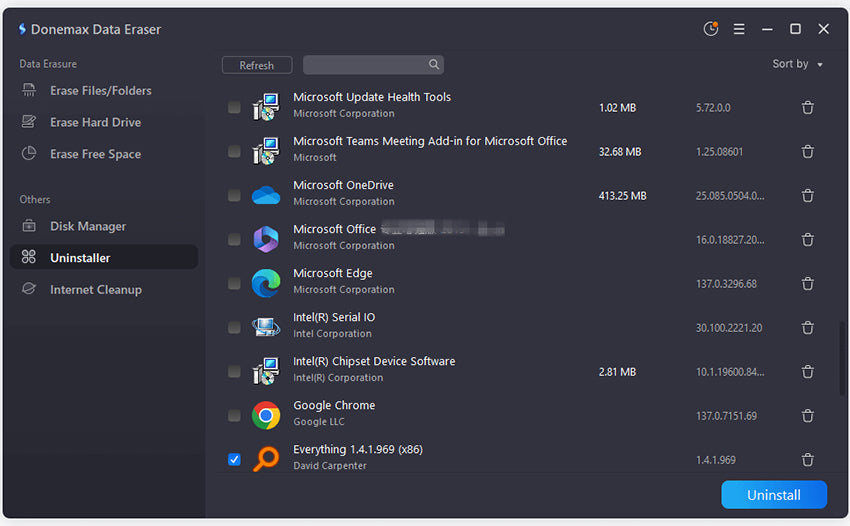Click the Refresh button
The height and width of the screenshot is (526, 850).
pyautogui.click(x=257, y=65)
